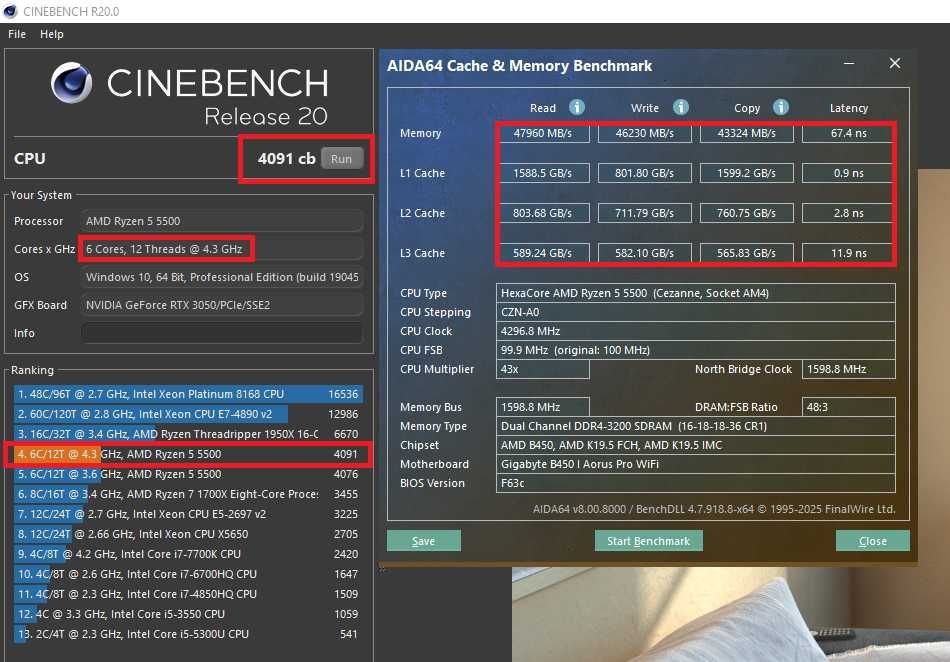Click CPU Clock value 4296.8 MHz
This screenshot has height=662, width=950.
coord(696,331)
